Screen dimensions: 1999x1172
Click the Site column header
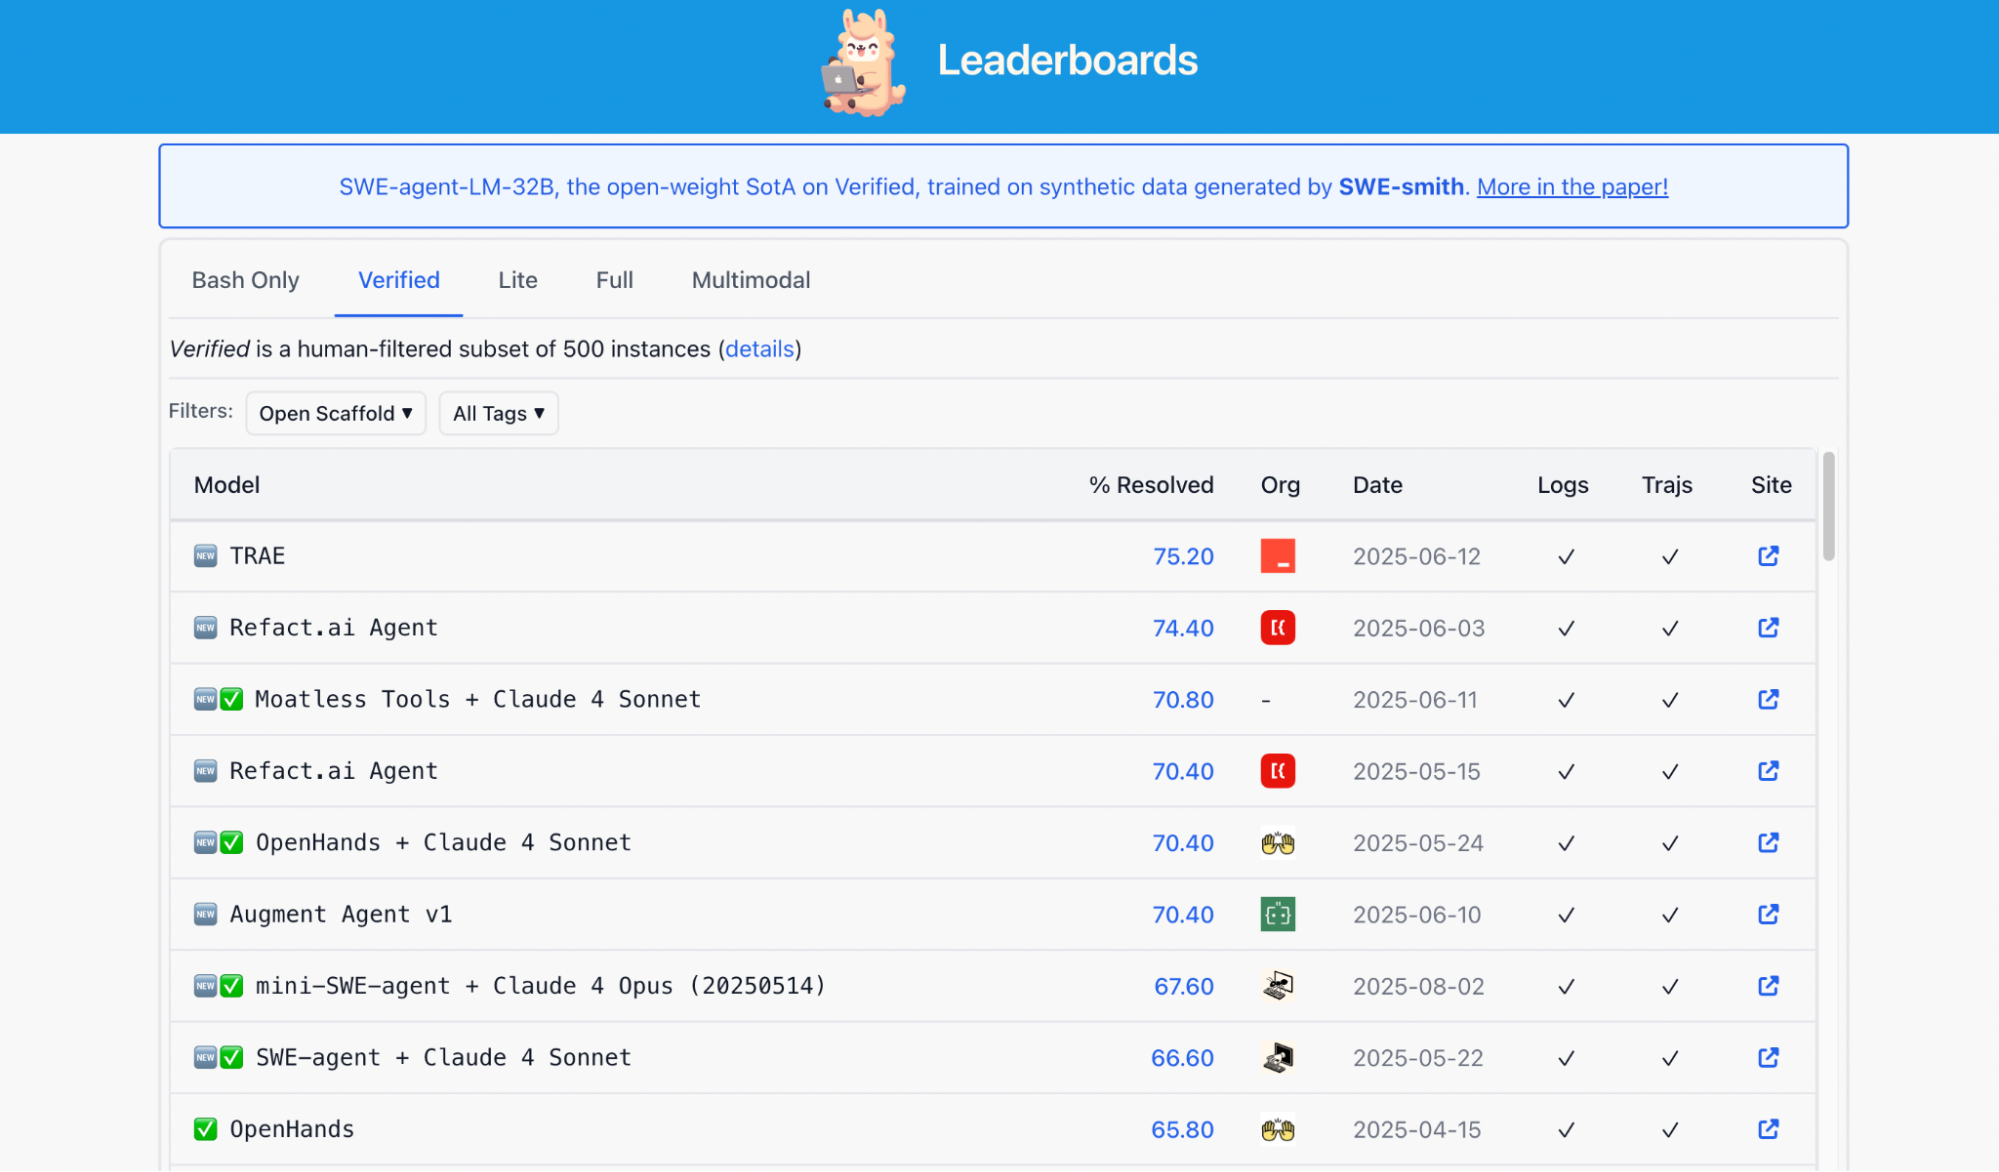tap(1771, 485)
